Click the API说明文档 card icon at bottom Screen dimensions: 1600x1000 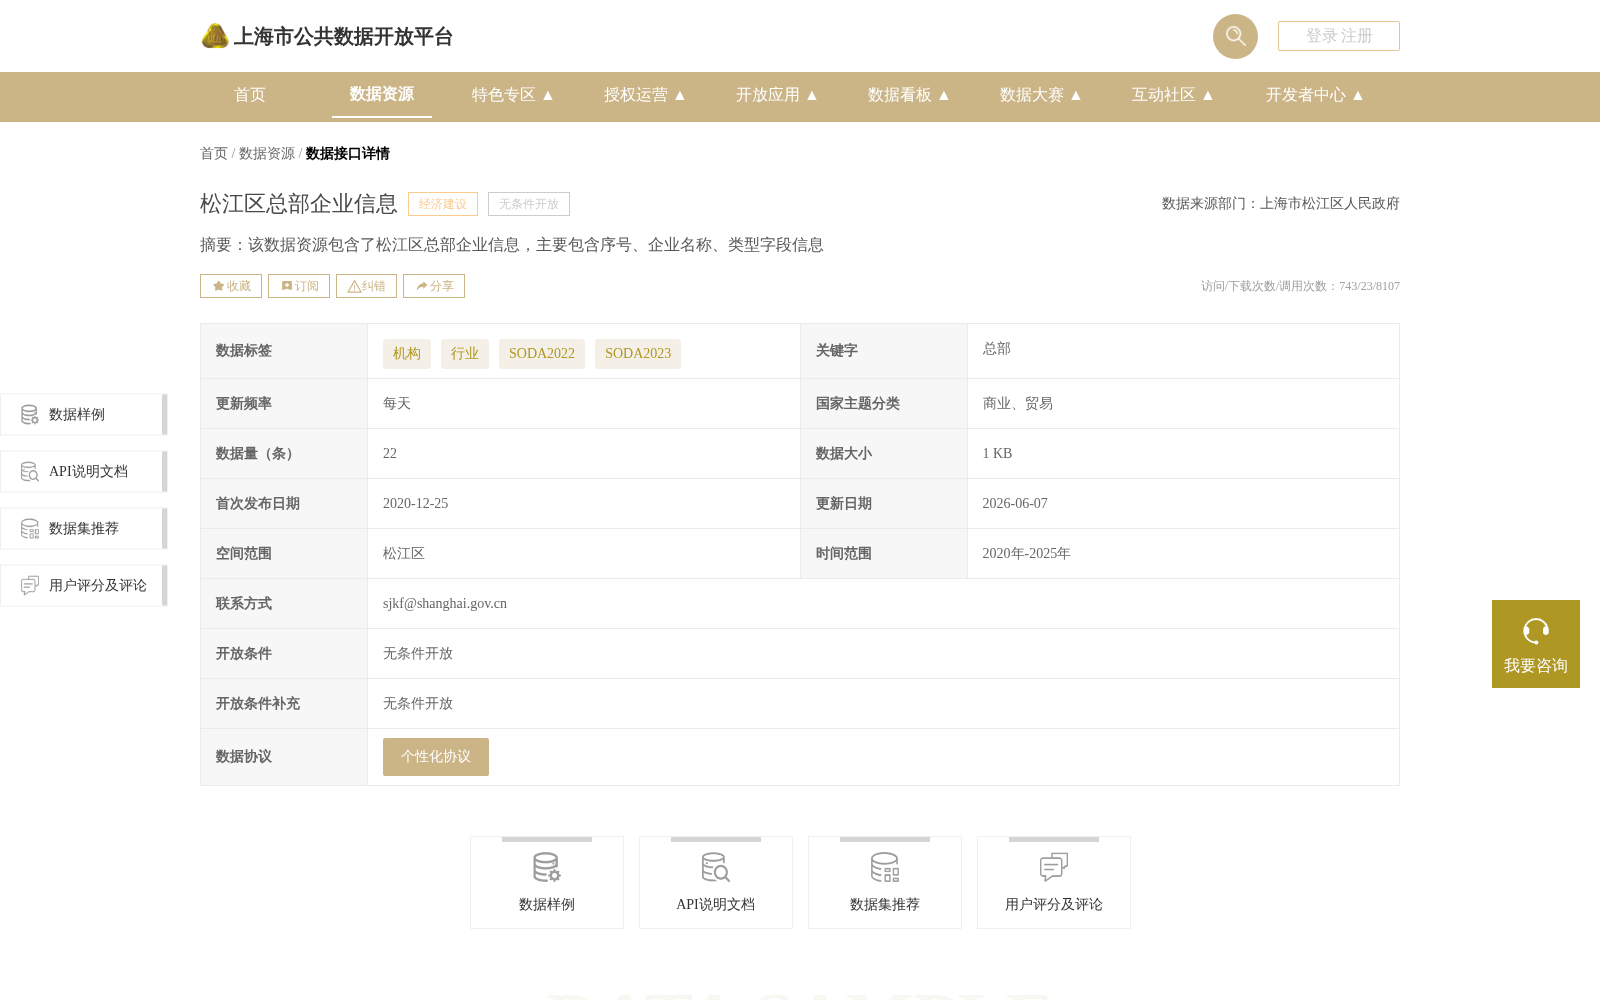coord(715,867)
